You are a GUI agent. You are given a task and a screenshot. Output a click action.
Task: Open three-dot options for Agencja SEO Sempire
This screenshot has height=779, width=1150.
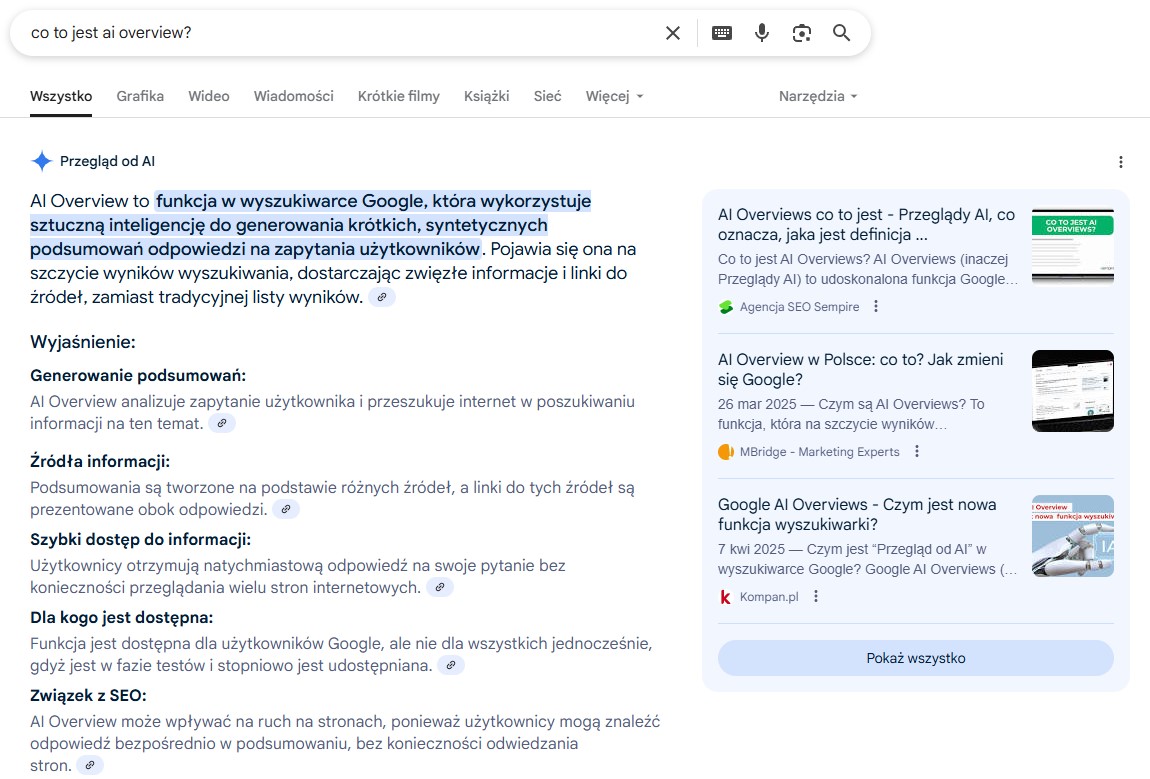876,307
